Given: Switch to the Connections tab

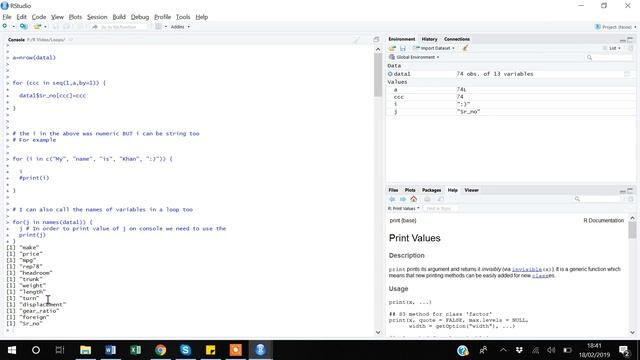Looking at the screenshot, I should (x=457, y=39).
